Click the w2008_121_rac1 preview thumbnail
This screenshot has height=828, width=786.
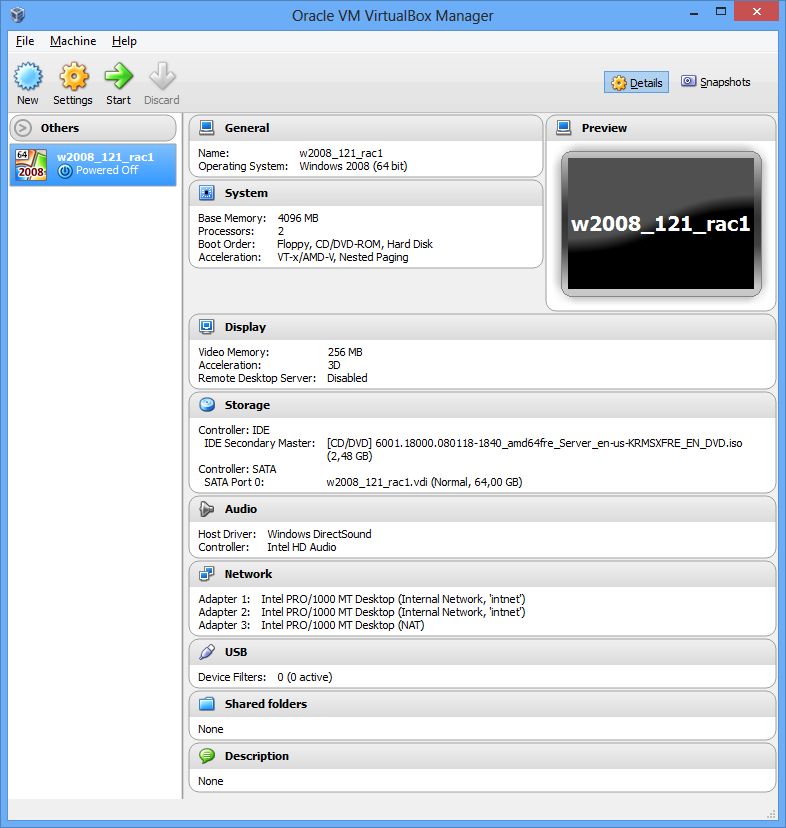tap(661, 224)
